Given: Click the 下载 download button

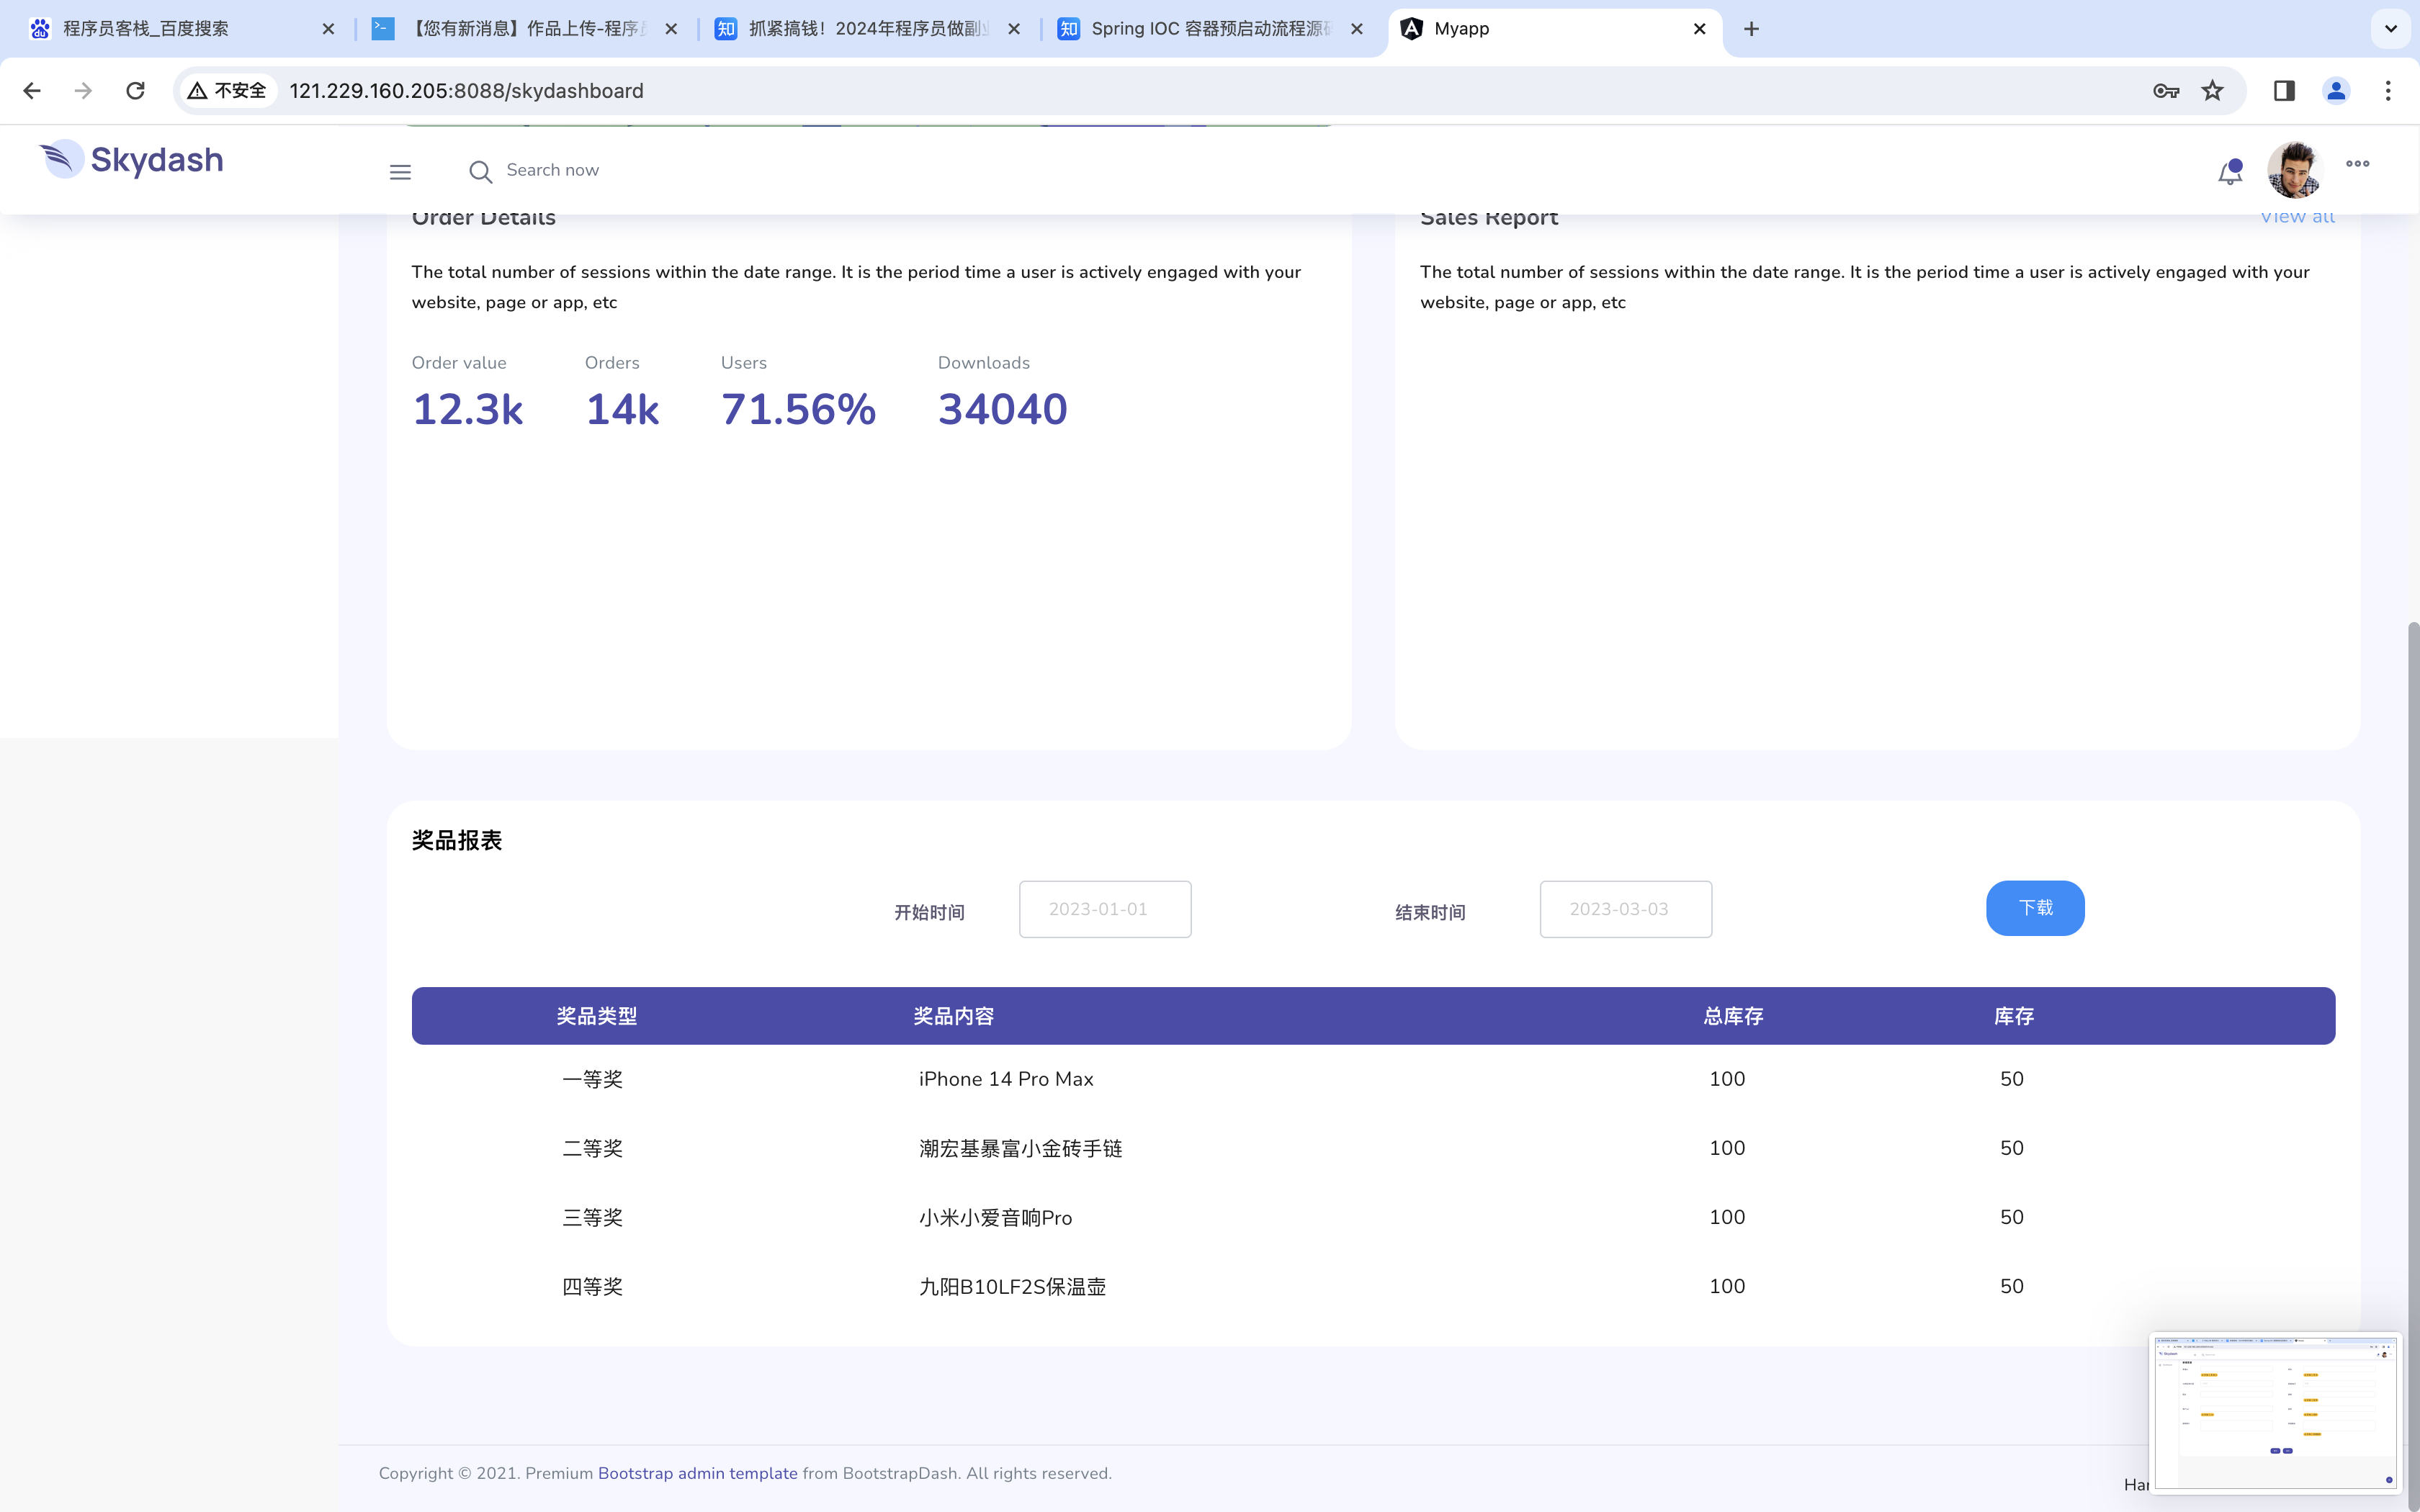Looking at the screenshot, I should 2035,908.
